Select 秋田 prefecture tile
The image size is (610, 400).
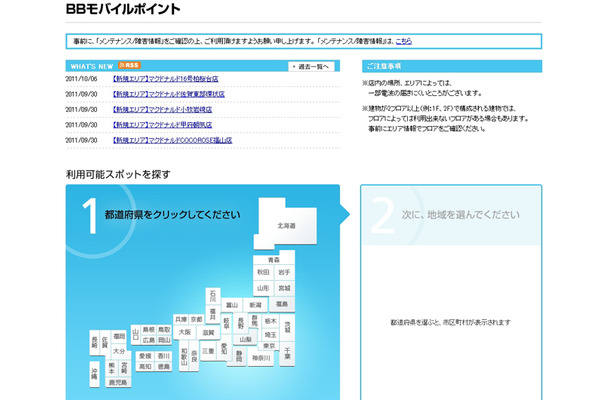click(263, 272)
